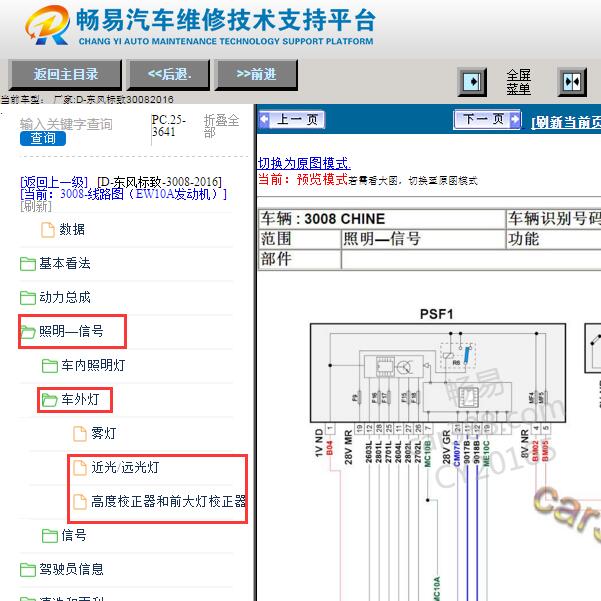Collapse the 车外灯 folder
The height and width of the screenshot is (601, 601).
tap(80, 399)
